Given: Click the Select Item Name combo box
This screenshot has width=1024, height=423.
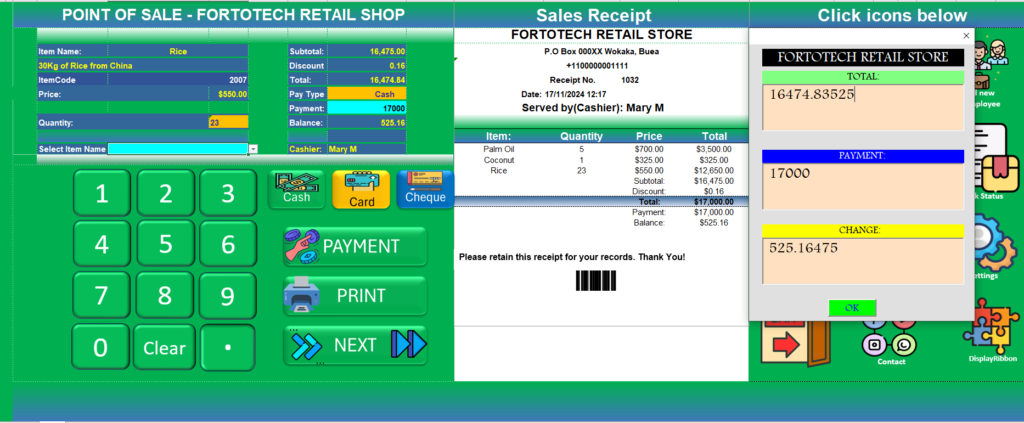Looking at the screenshot, I should pyautogui.click(x=177, y=149).
